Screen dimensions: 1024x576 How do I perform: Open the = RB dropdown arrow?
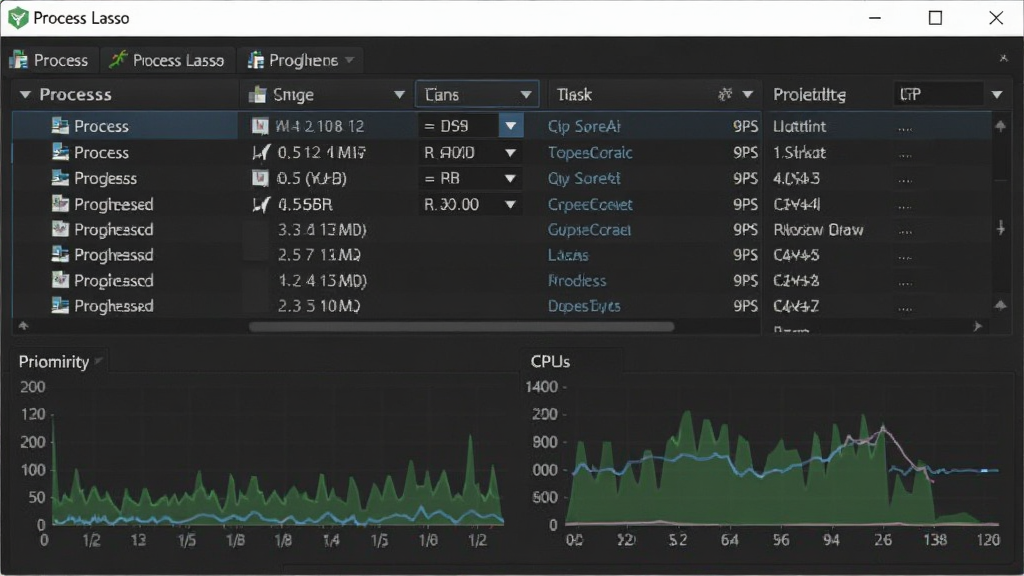coord(511,178)
